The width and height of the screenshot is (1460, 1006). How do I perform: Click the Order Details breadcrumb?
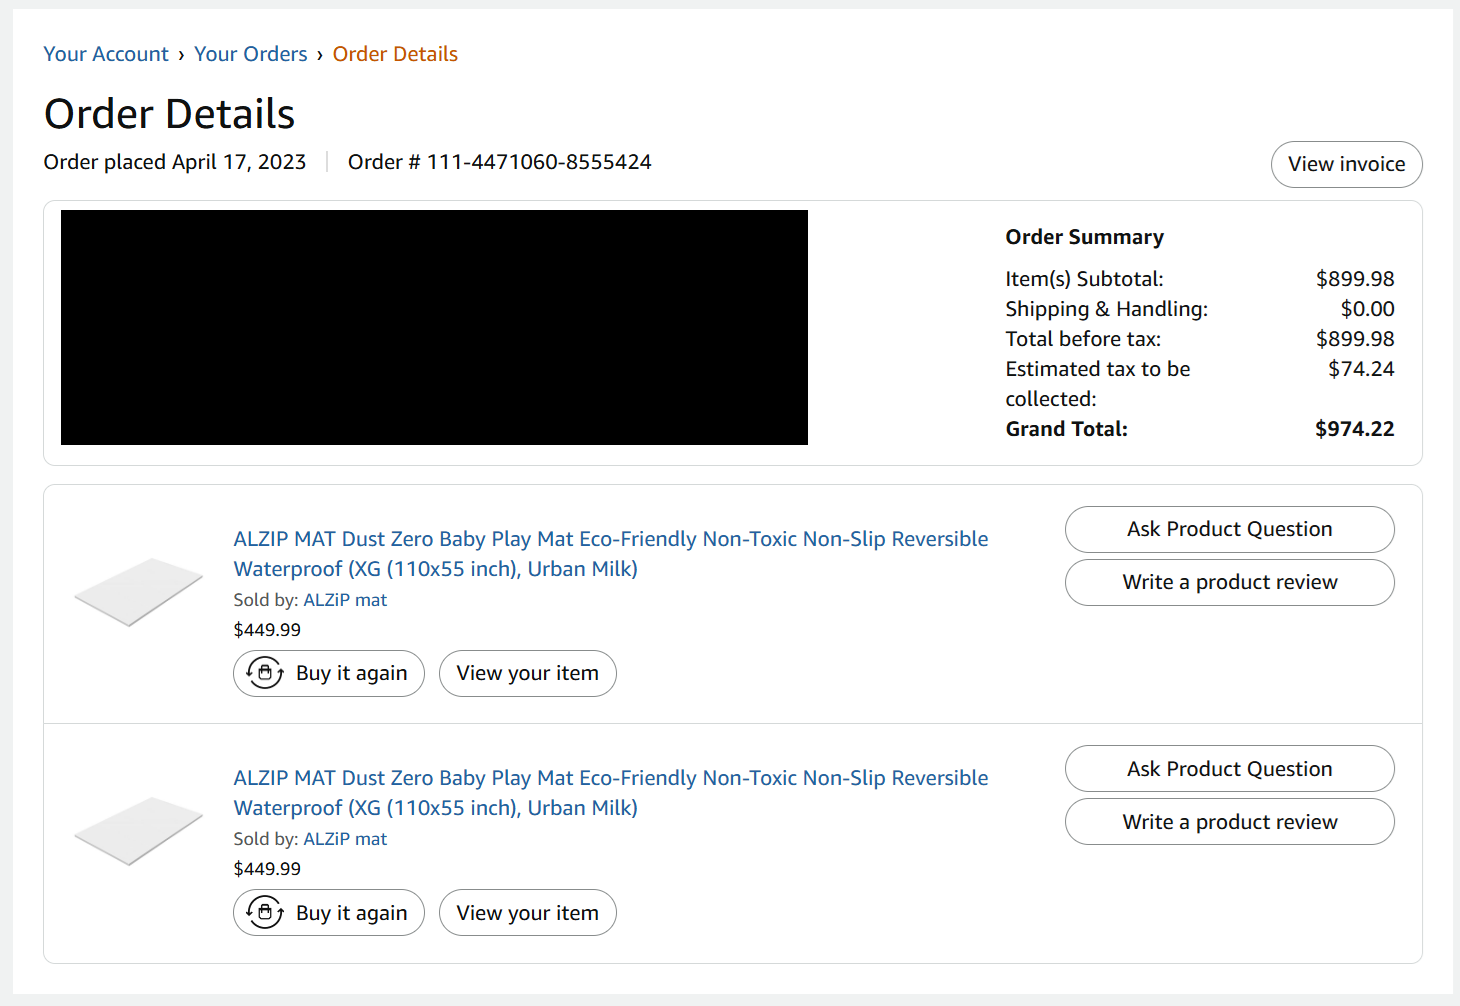pyautogui.click(x=395, y=54)
